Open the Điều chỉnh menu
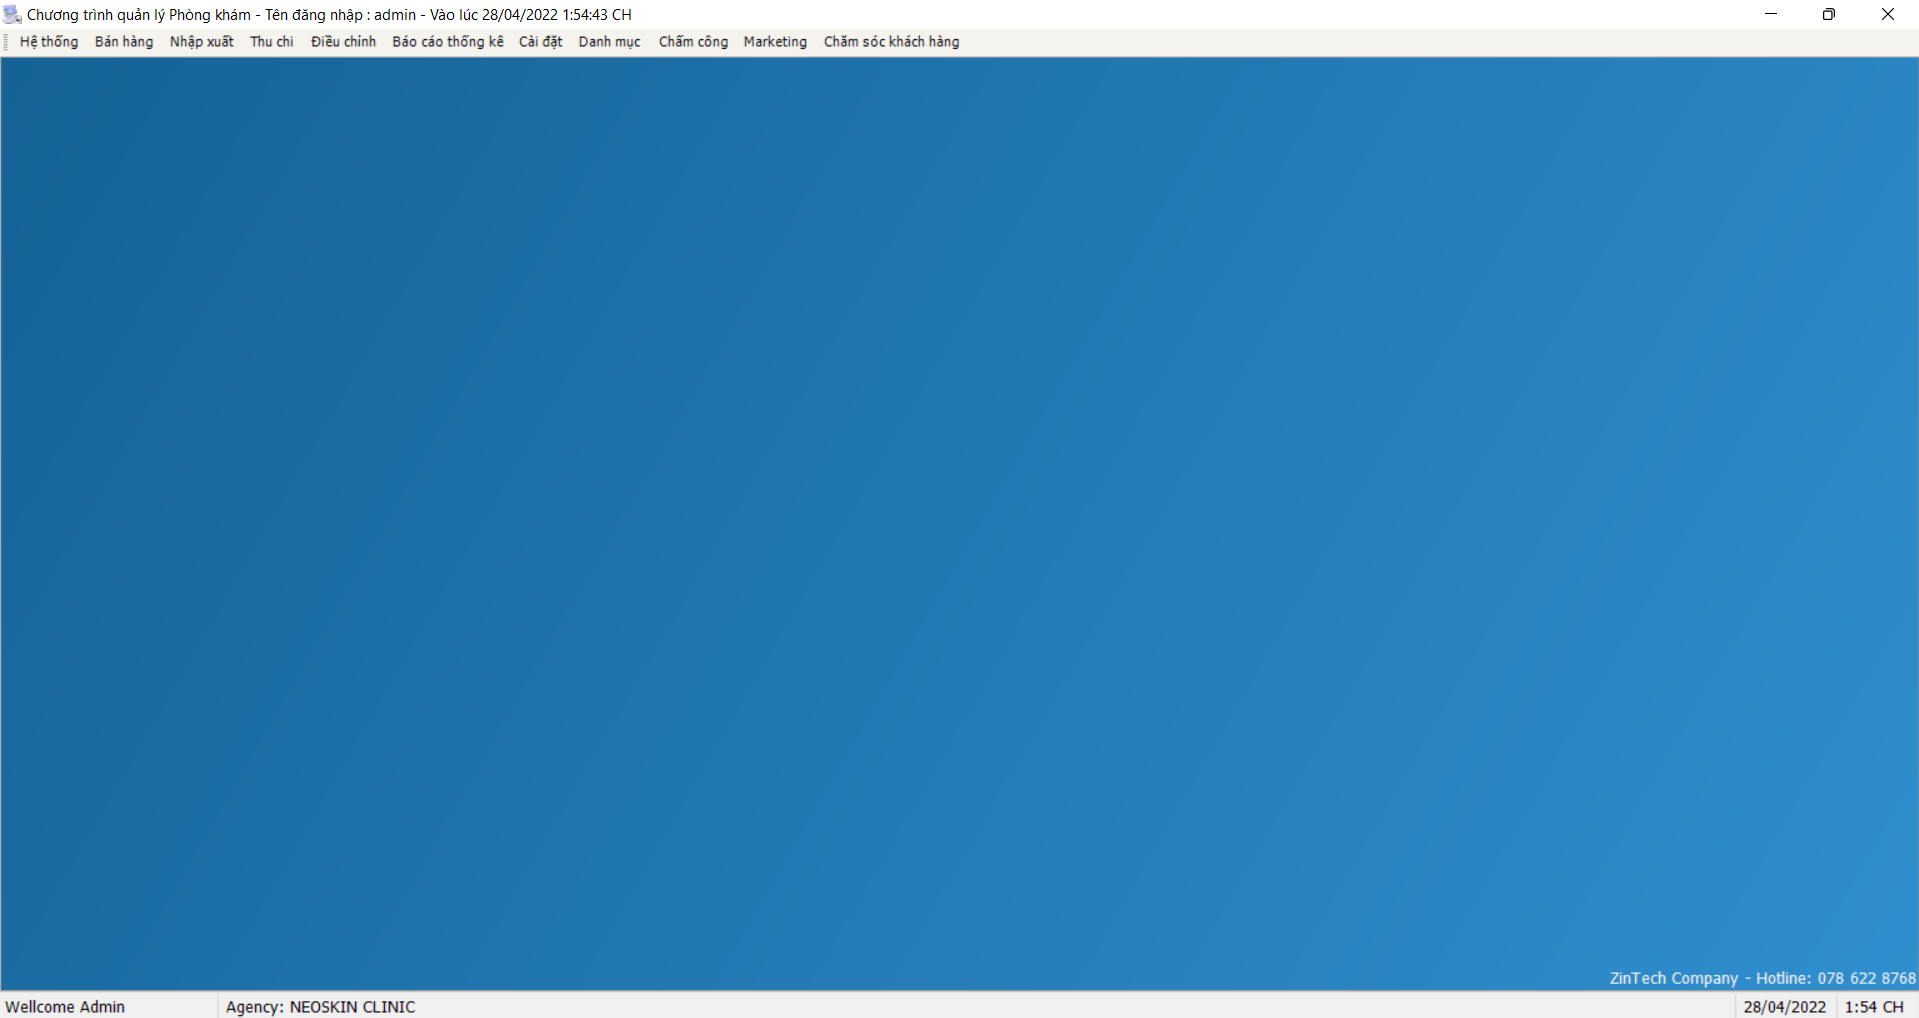This screenshot has height=1018, width=1919. pos(343,42)
